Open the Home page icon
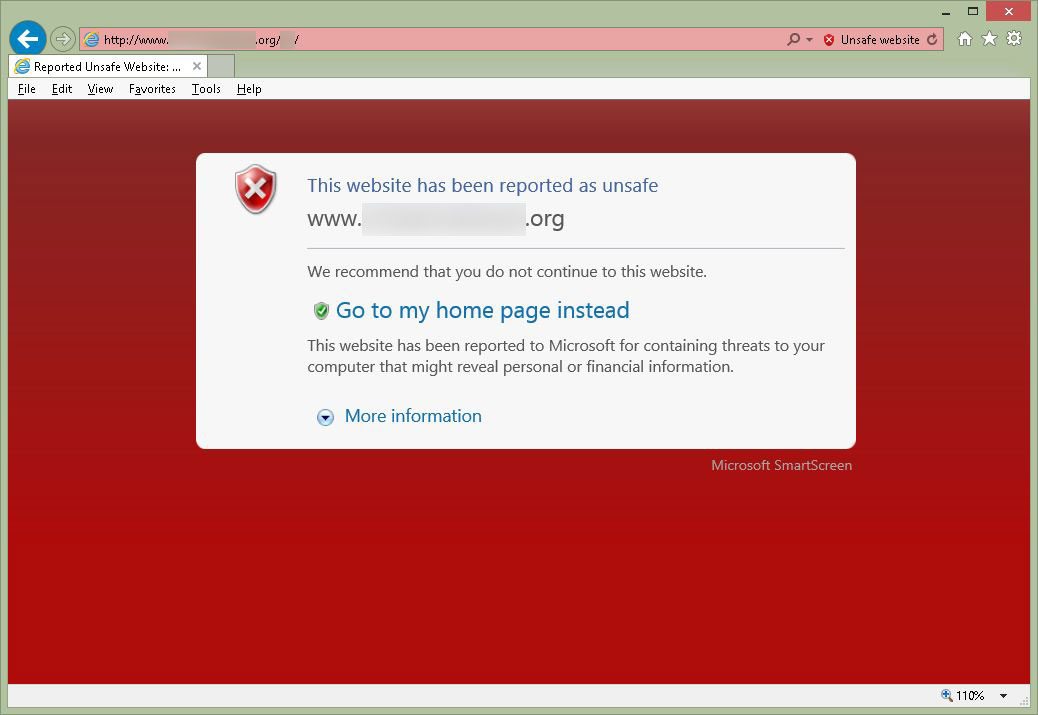This screenshot has height=715, width=1038. point(965,39)
